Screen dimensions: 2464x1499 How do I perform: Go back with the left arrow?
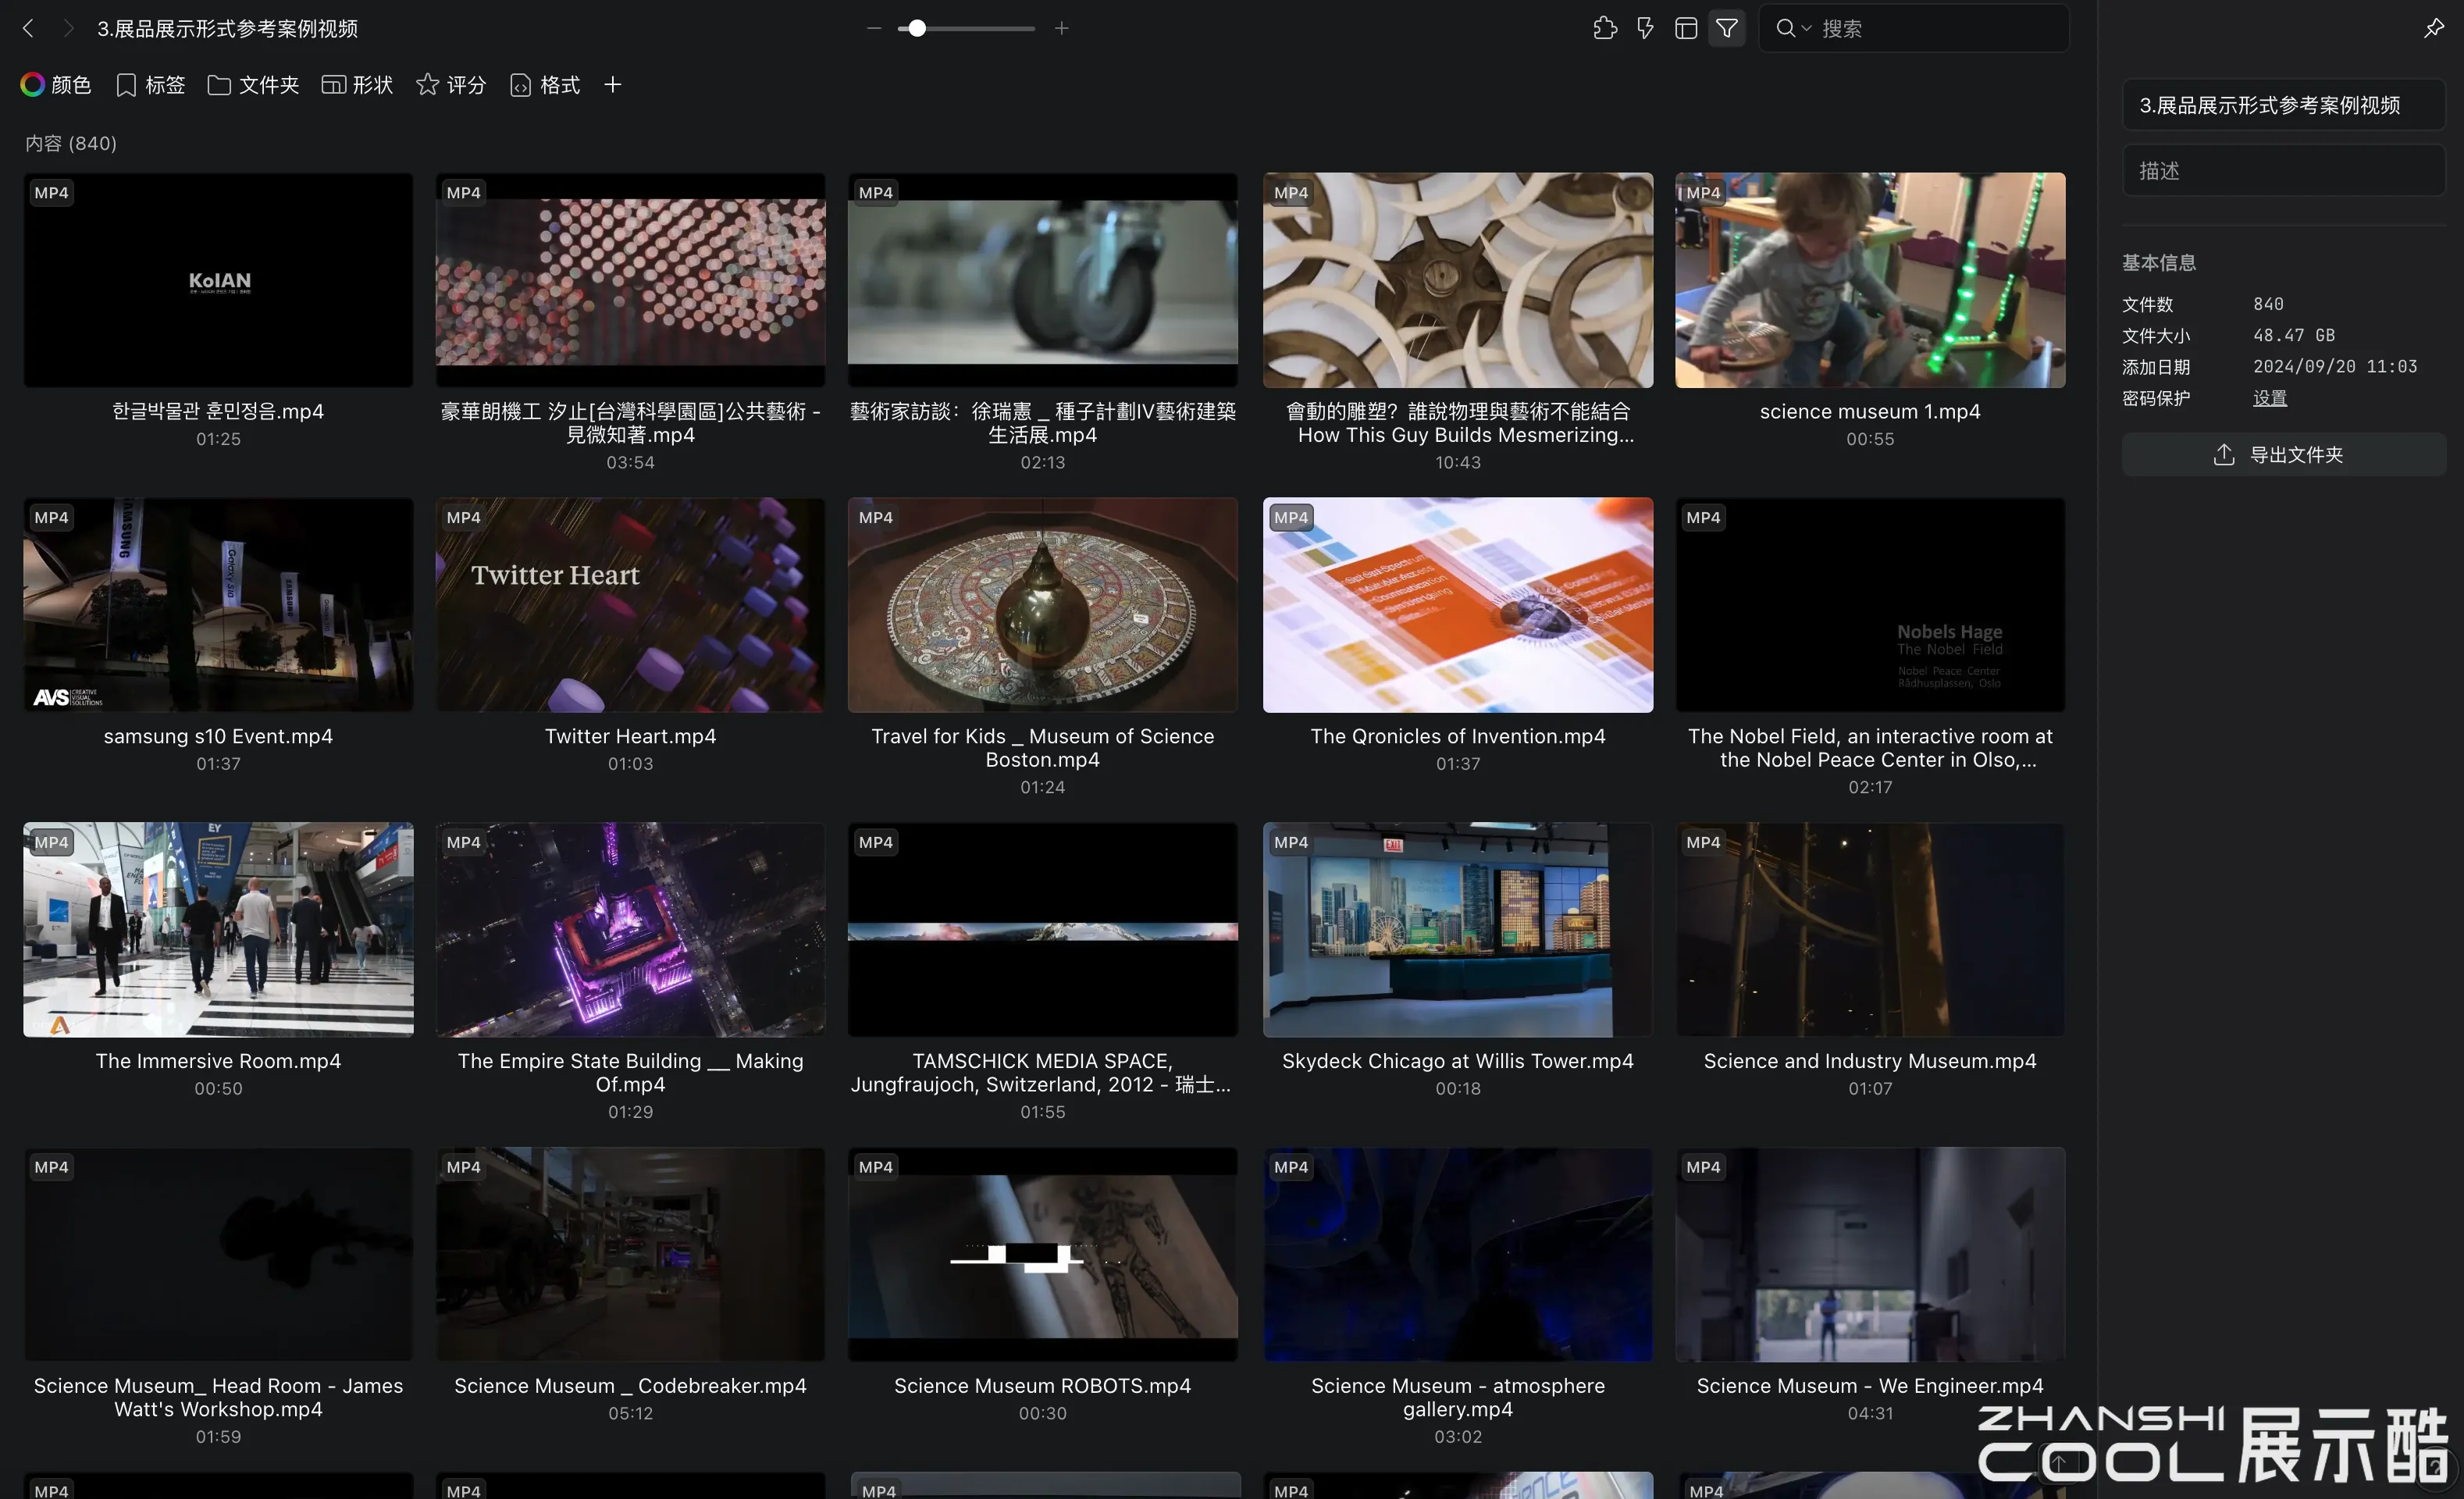[x=28, y=28]
